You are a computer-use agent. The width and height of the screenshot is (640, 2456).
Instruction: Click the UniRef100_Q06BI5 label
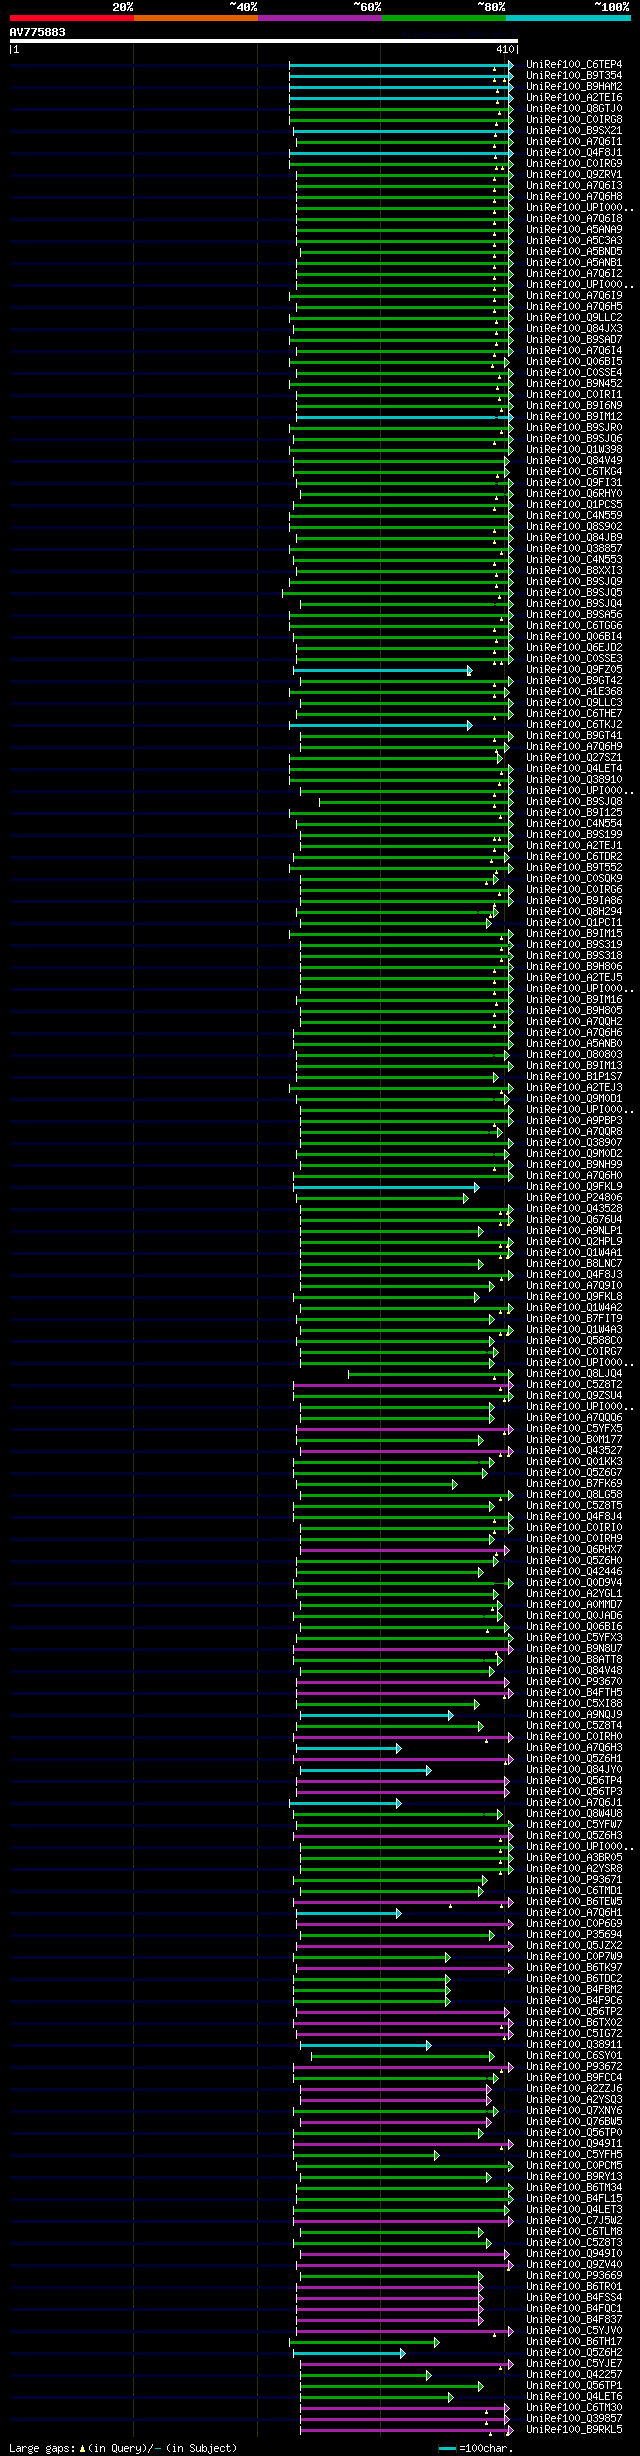coord(574,362)
